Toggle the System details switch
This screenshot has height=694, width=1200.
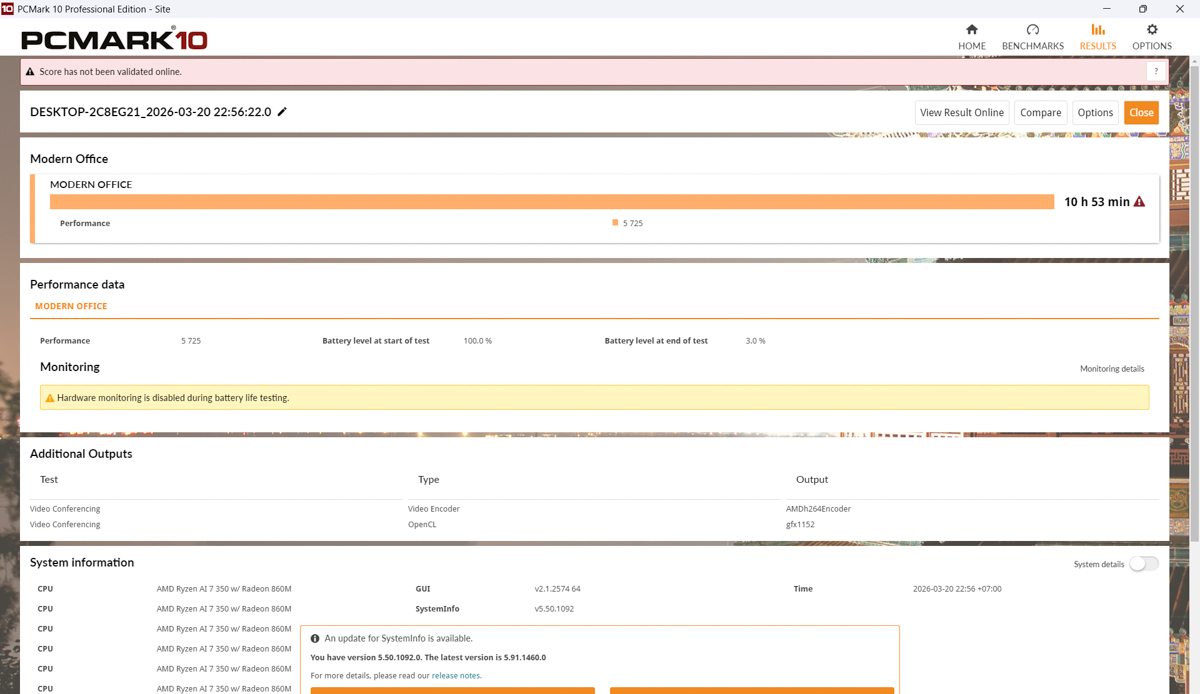click(x=1143, y=564)
